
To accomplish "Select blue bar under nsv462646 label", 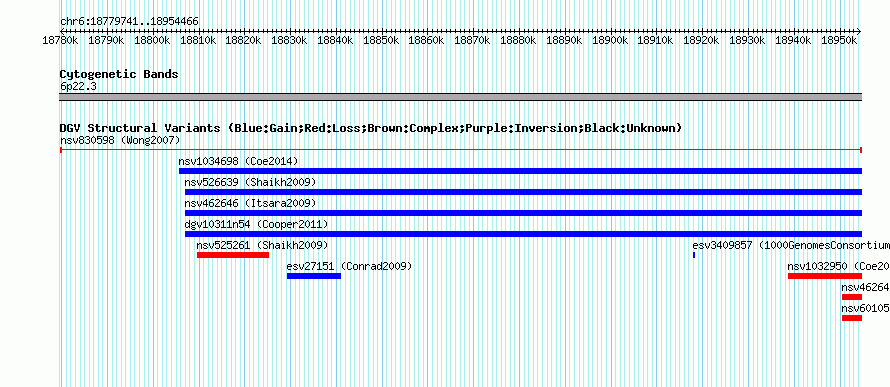I will [523, 213].
